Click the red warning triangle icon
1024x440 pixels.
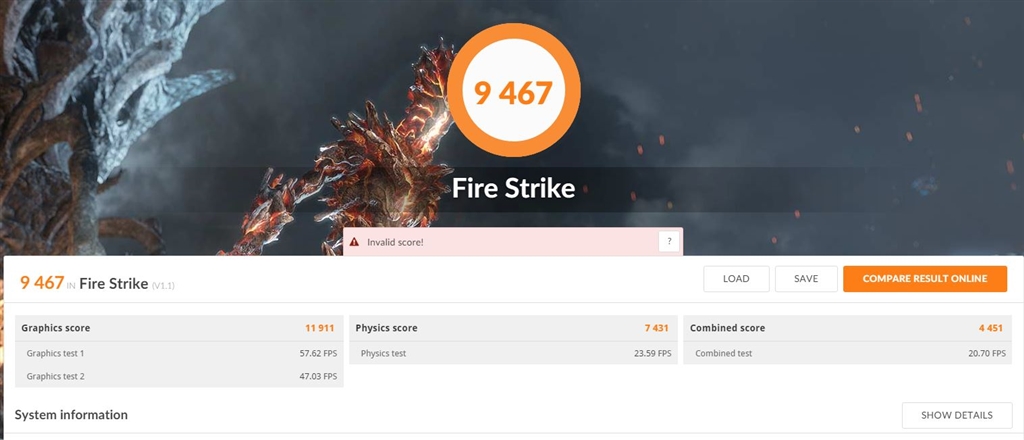pyautogui.click(x=354, y=242)
